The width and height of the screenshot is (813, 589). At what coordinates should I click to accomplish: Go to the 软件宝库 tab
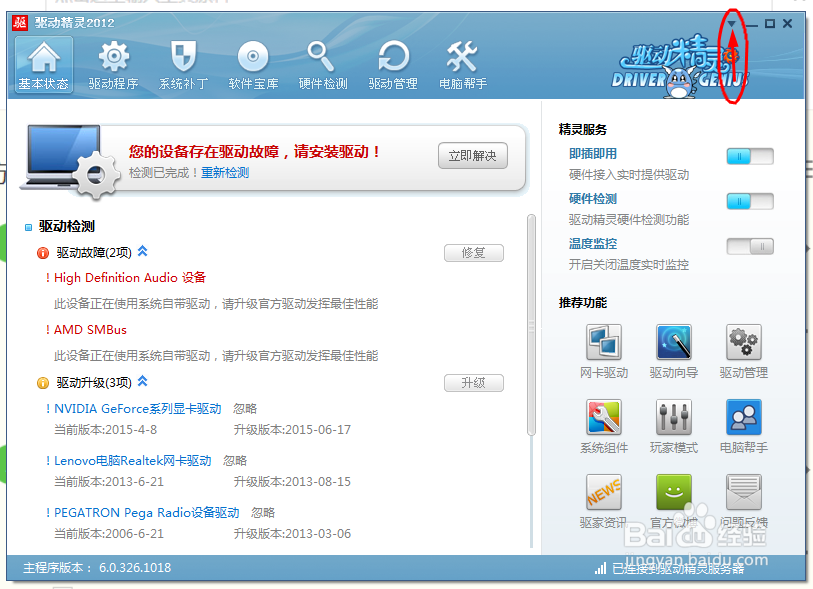[x=253, y=65]
